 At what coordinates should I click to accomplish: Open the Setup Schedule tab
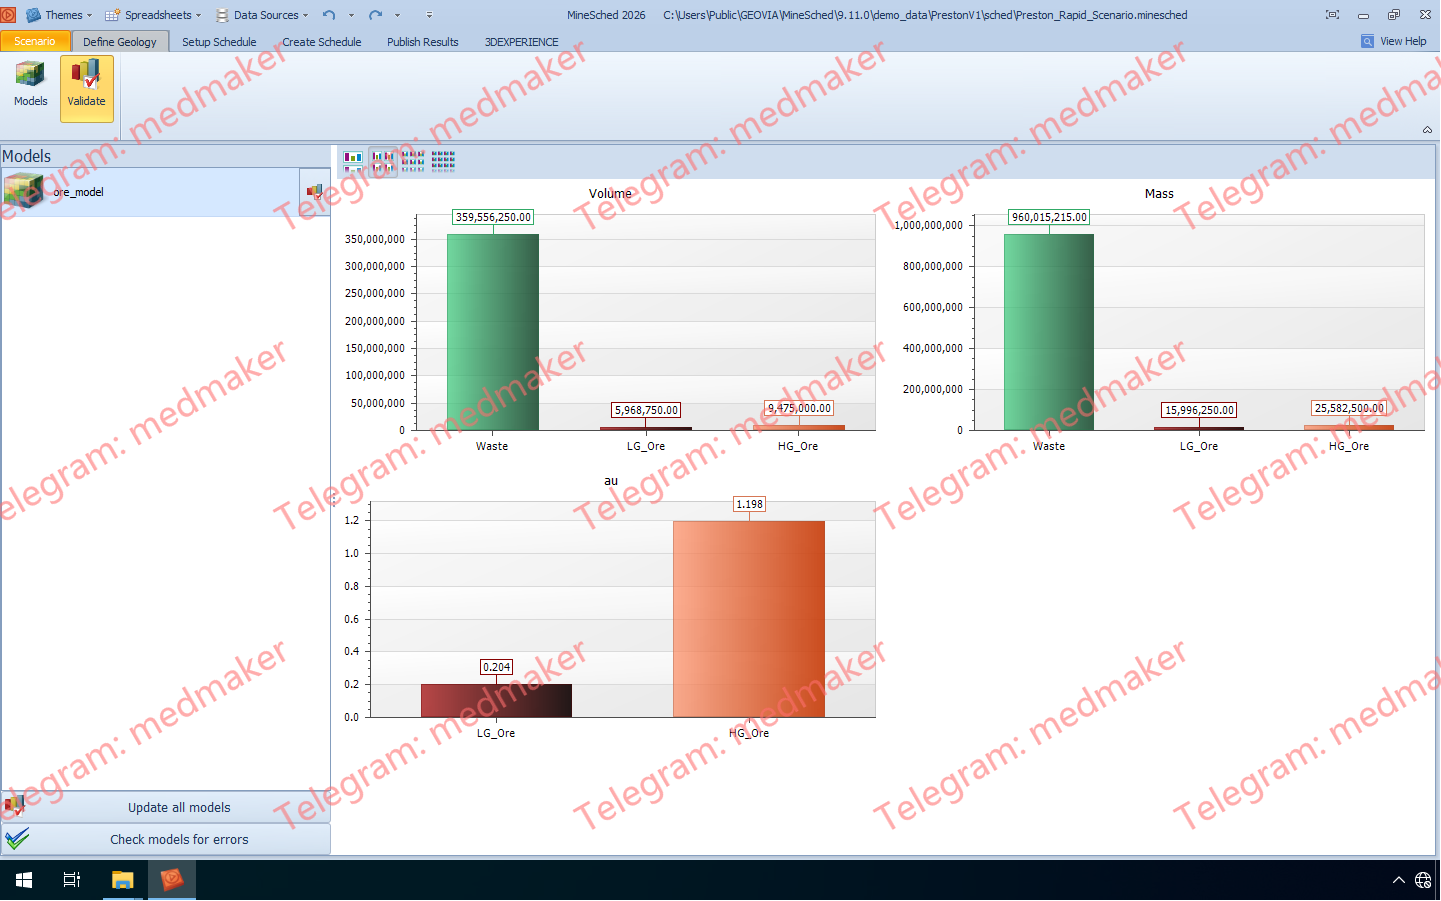[219, 41]
